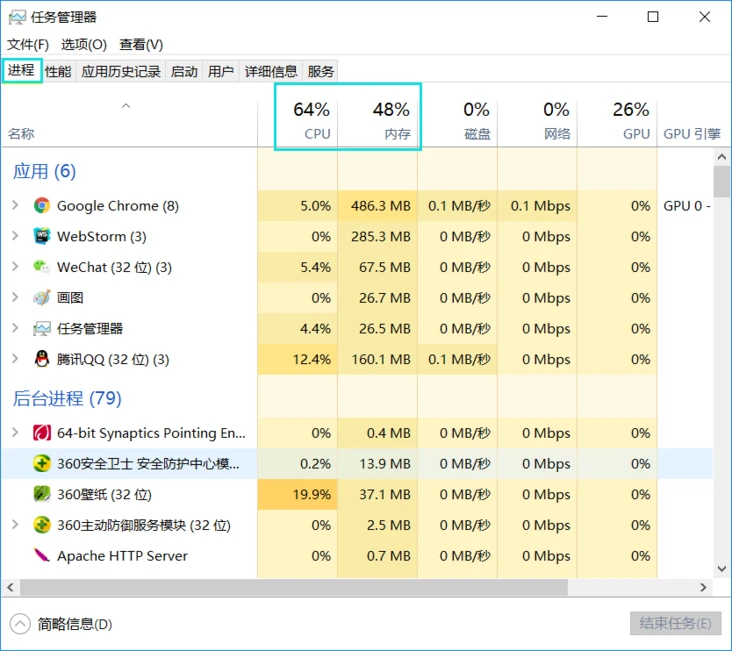Expand the 腾讯QQ (32 位) process group

[x=15, y=359]
